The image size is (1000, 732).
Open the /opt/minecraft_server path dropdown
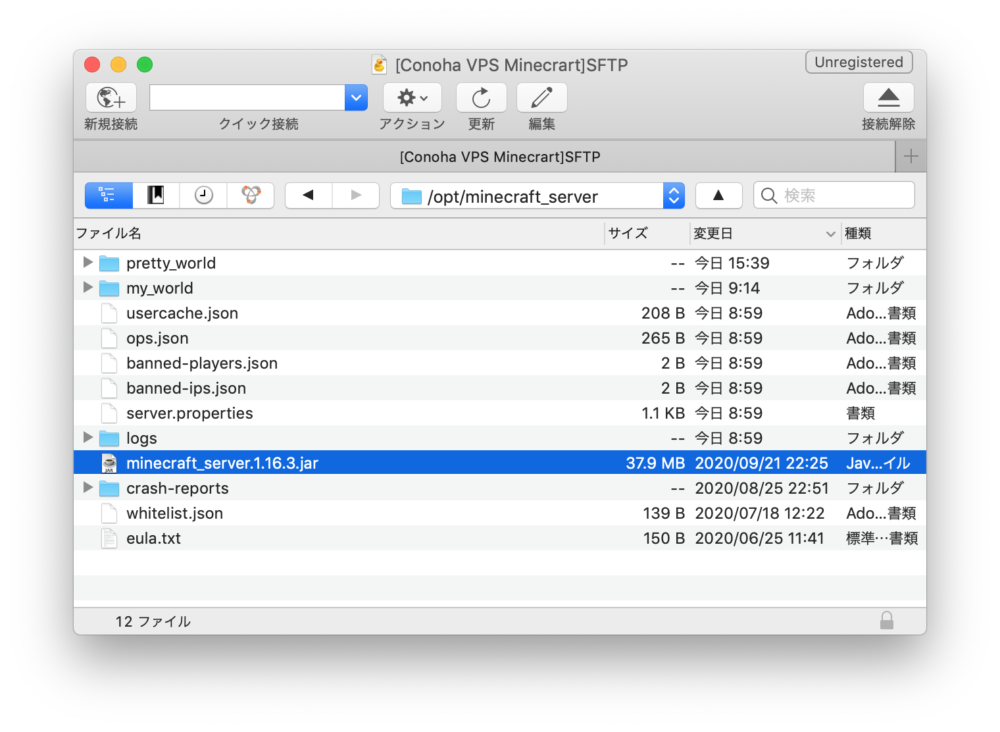[673, 194]
